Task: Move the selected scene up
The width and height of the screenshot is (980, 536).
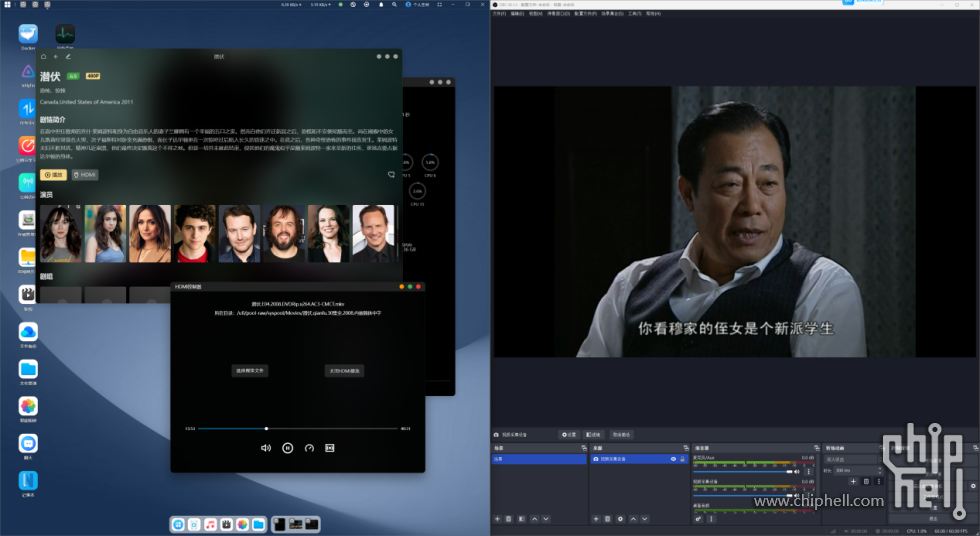Action: 534,519
